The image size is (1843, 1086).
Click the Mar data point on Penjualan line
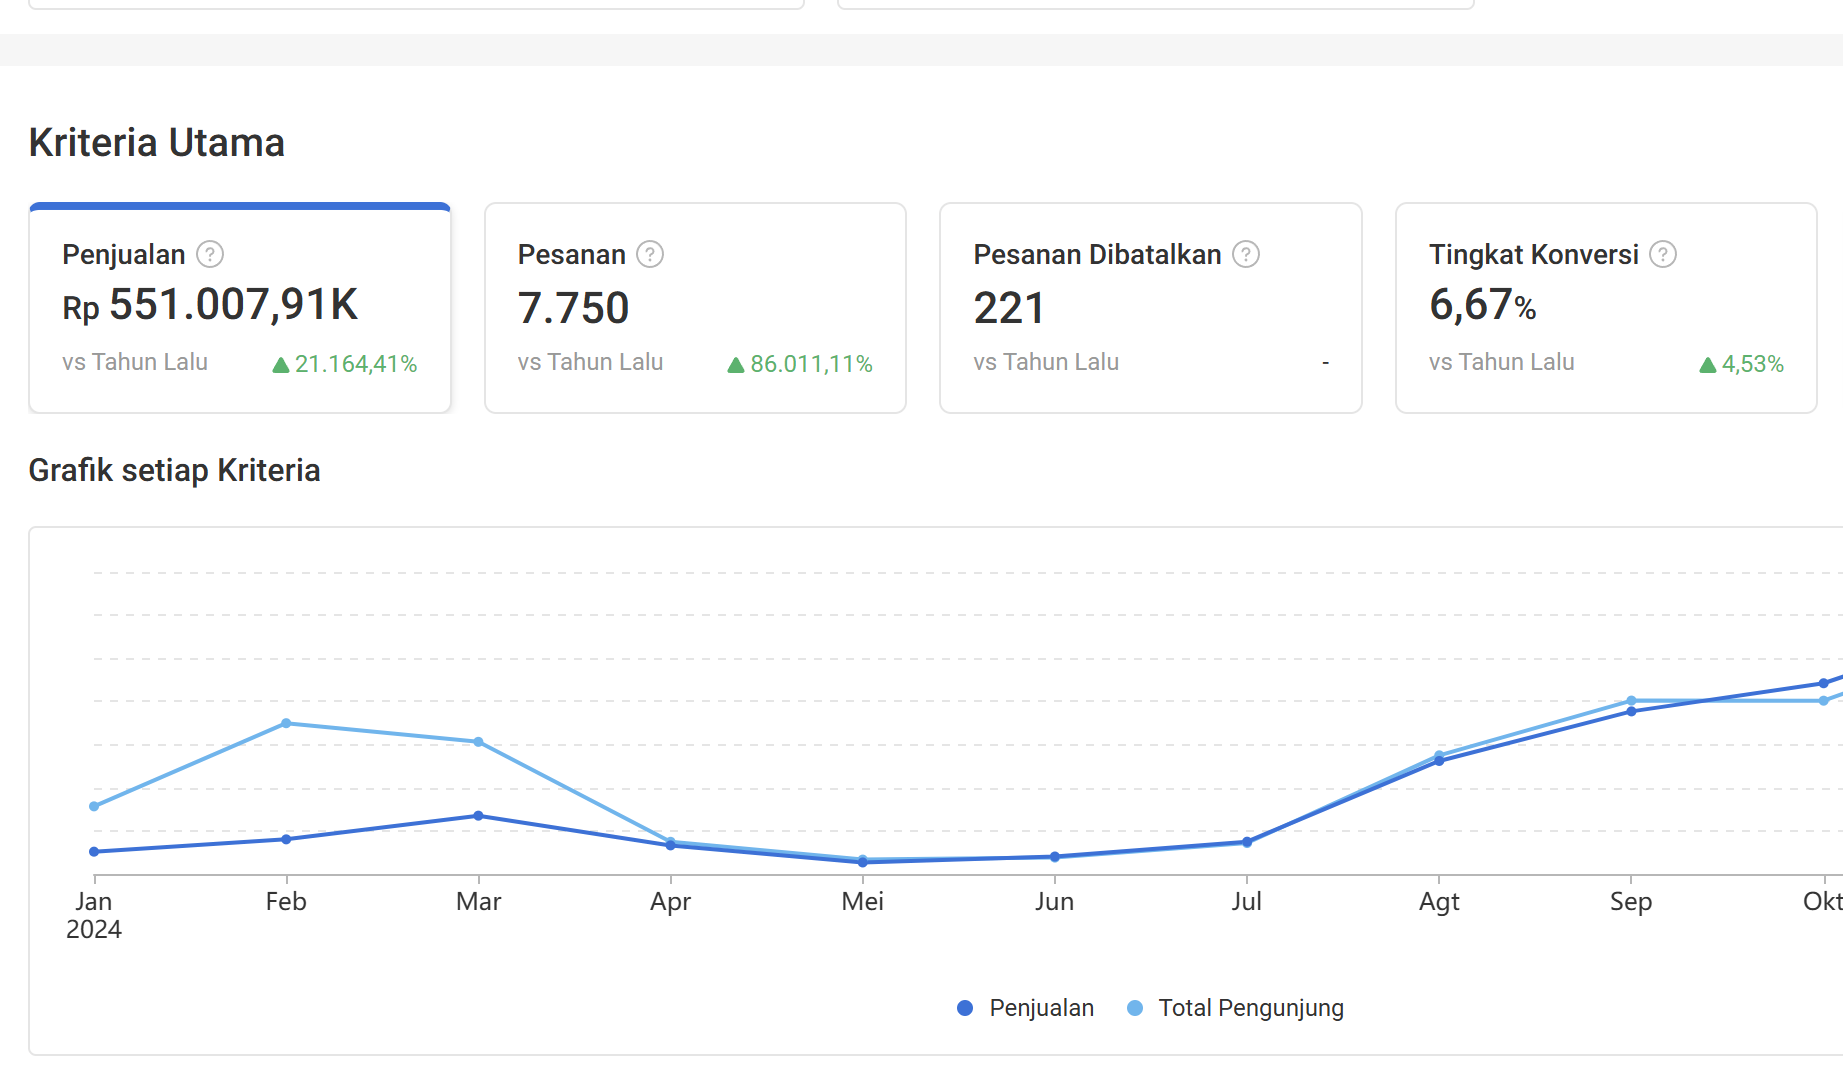tap(478, 816)
